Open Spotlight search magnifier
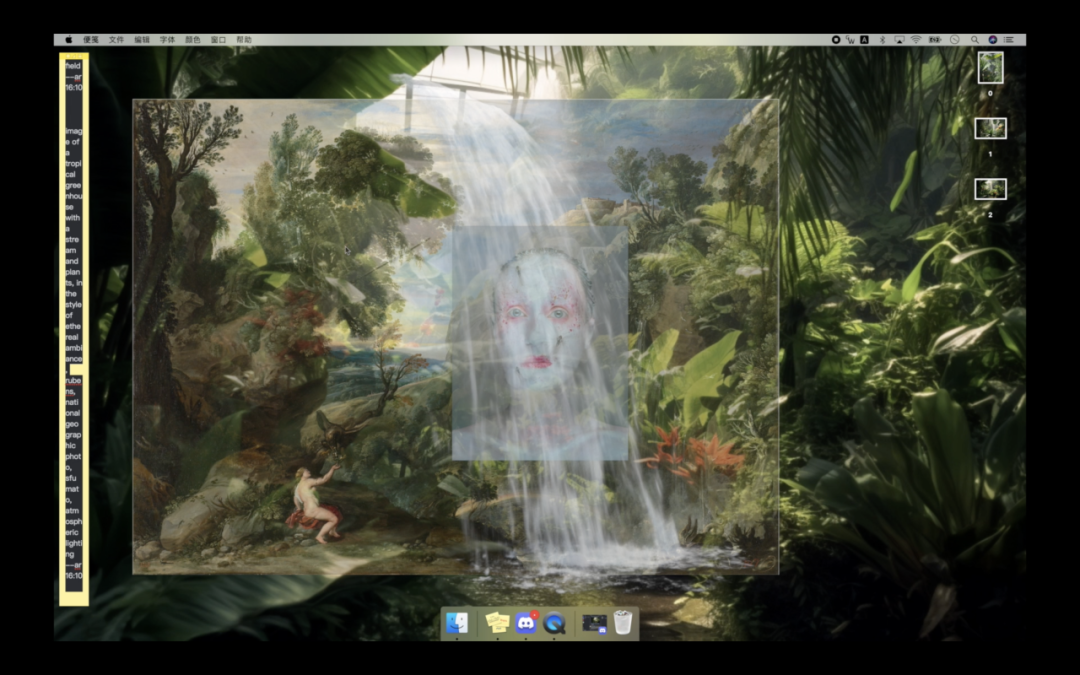Screen dimensions: 1080x675 pos(975,40)
